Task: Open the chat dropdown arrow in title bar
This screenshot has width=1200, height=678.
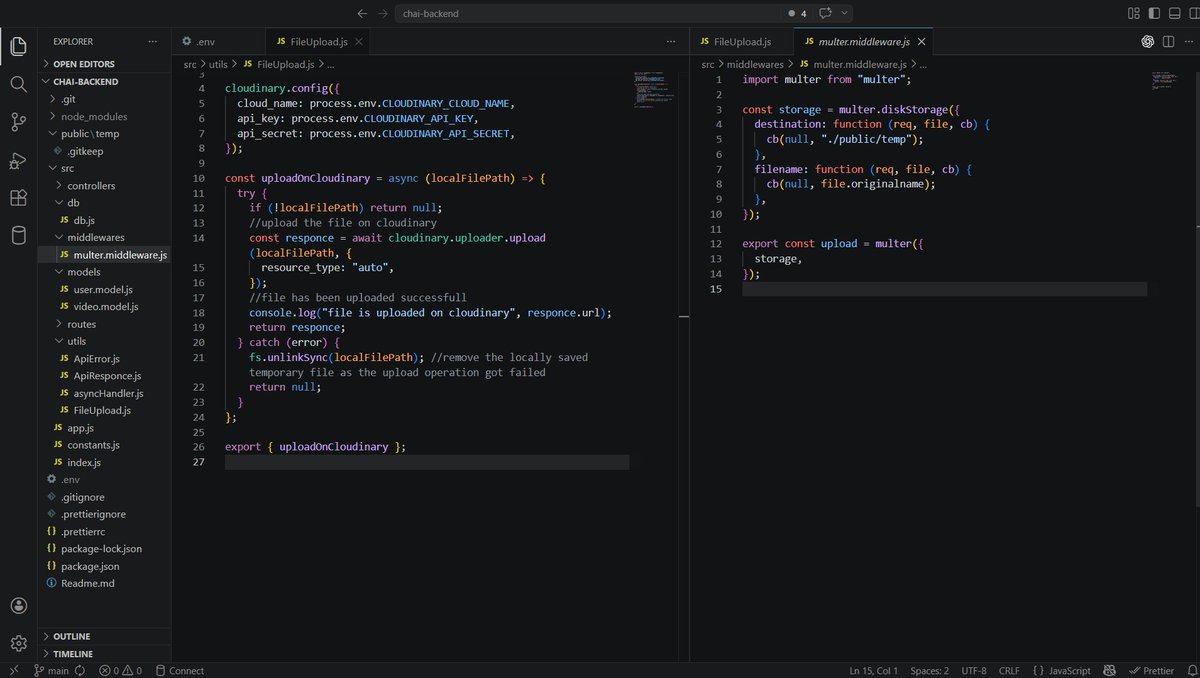Action: click(x=846, y=13)
